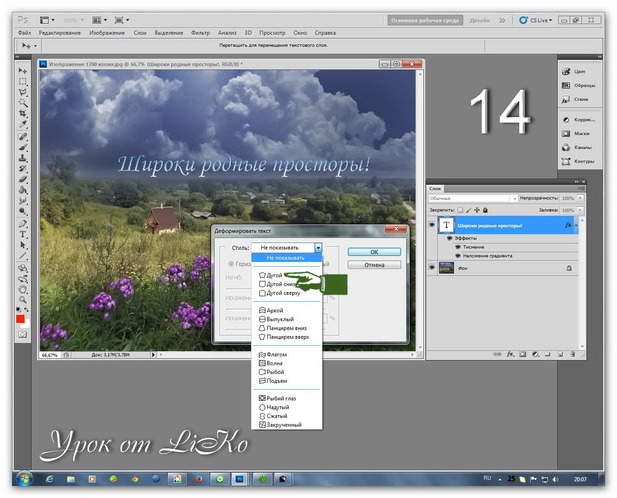Expand more workspaces chevron
The height and width of the screenshot is (498, 617).
(x=502, y=20)
